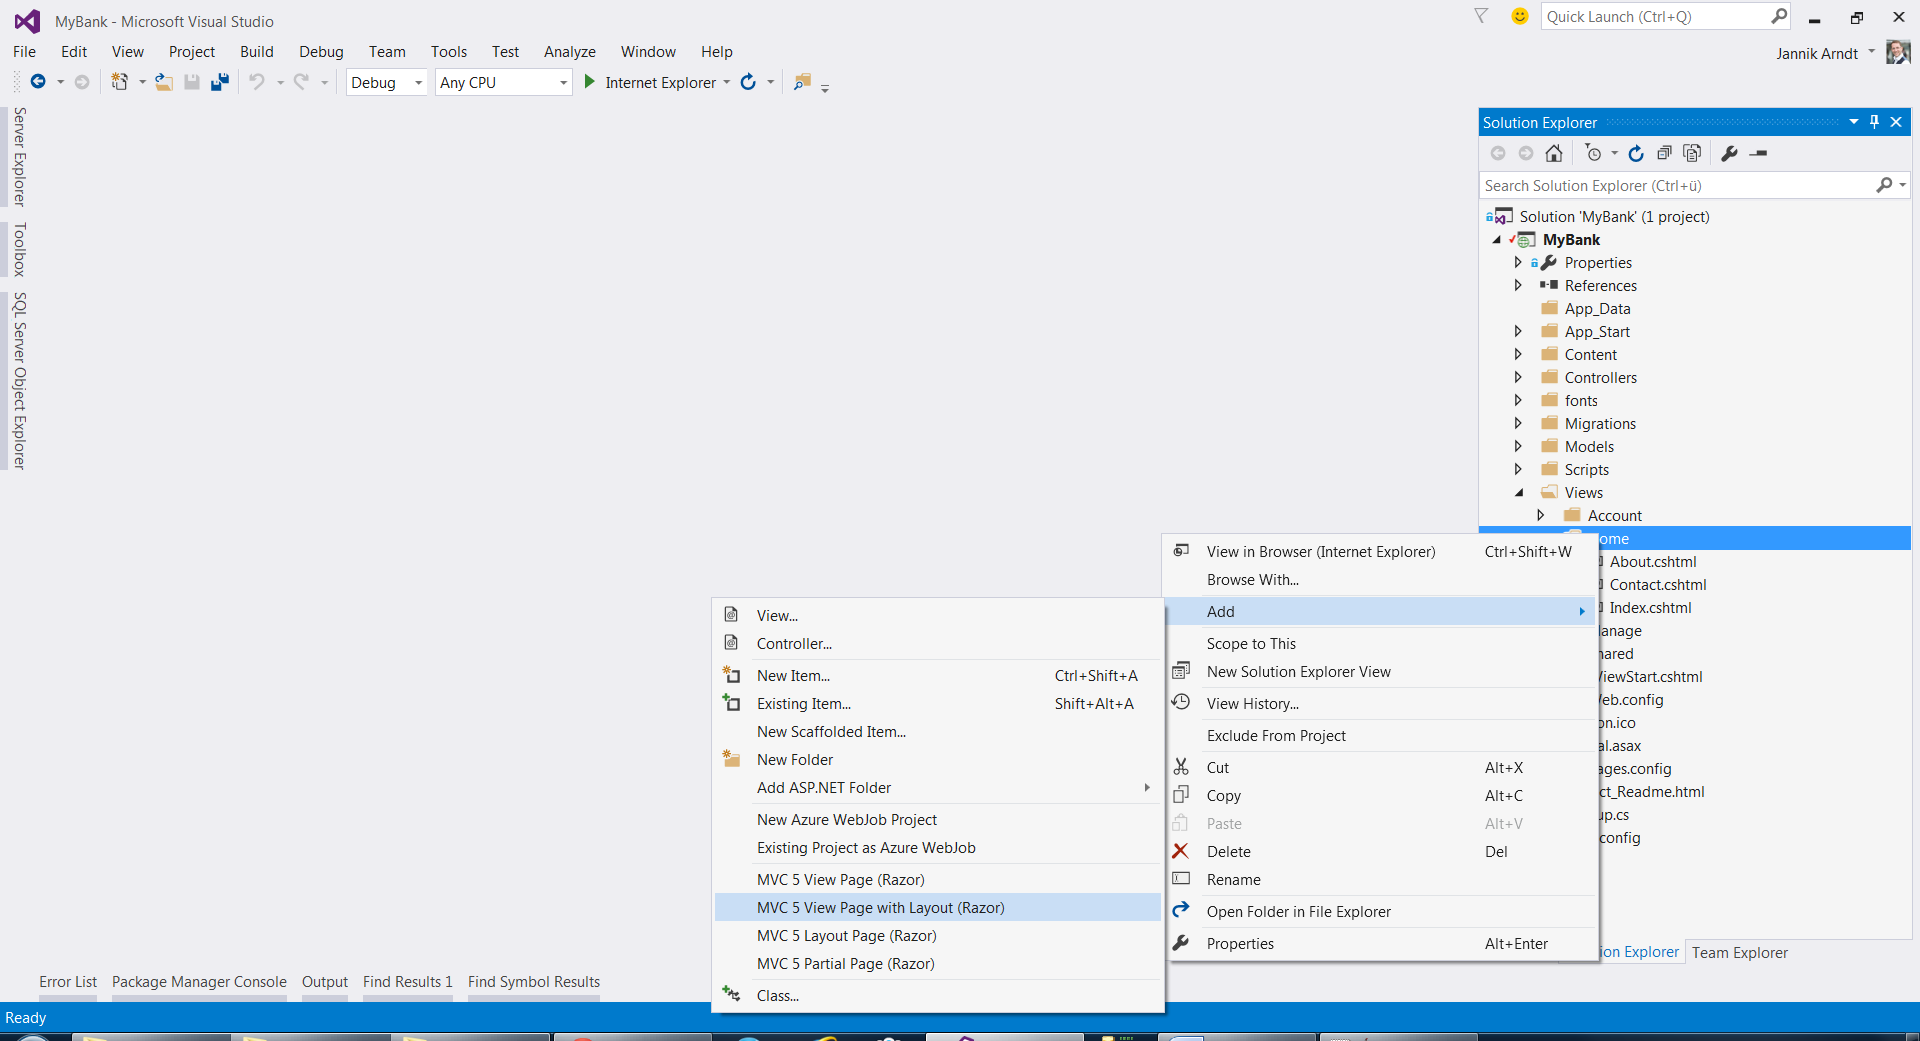Viewport: 1920px width, 1041px height.
Task: Expand the Models folder node
Action: pyautogui.click(x=1518, y=446)
